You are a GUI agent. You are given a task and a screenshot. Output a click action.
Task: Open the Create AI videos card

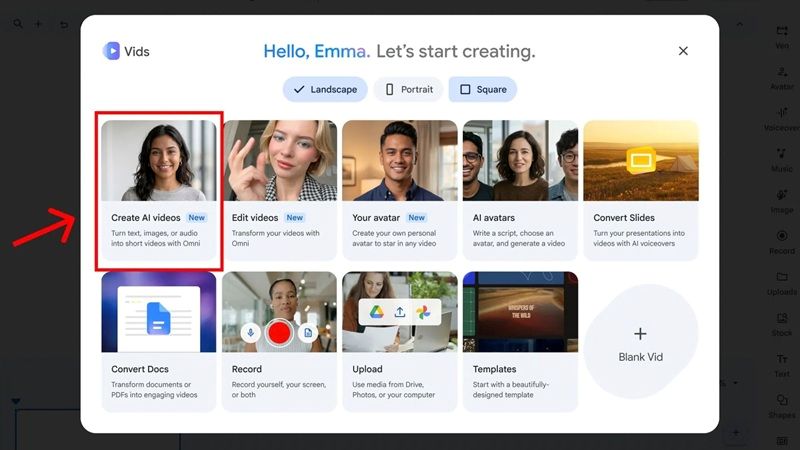click(x=159, y=190)
